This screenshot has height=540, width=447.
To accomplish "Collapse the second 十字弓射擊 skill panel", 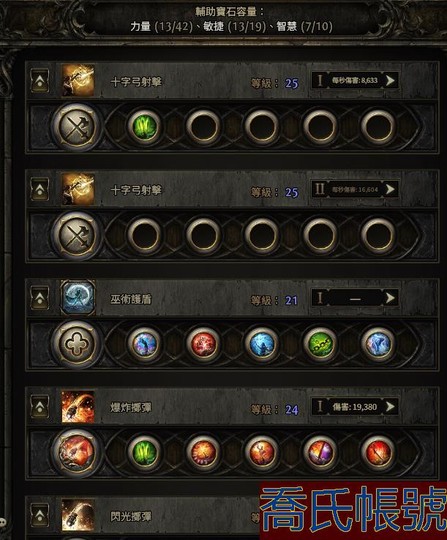I will (x=40, y=189).
